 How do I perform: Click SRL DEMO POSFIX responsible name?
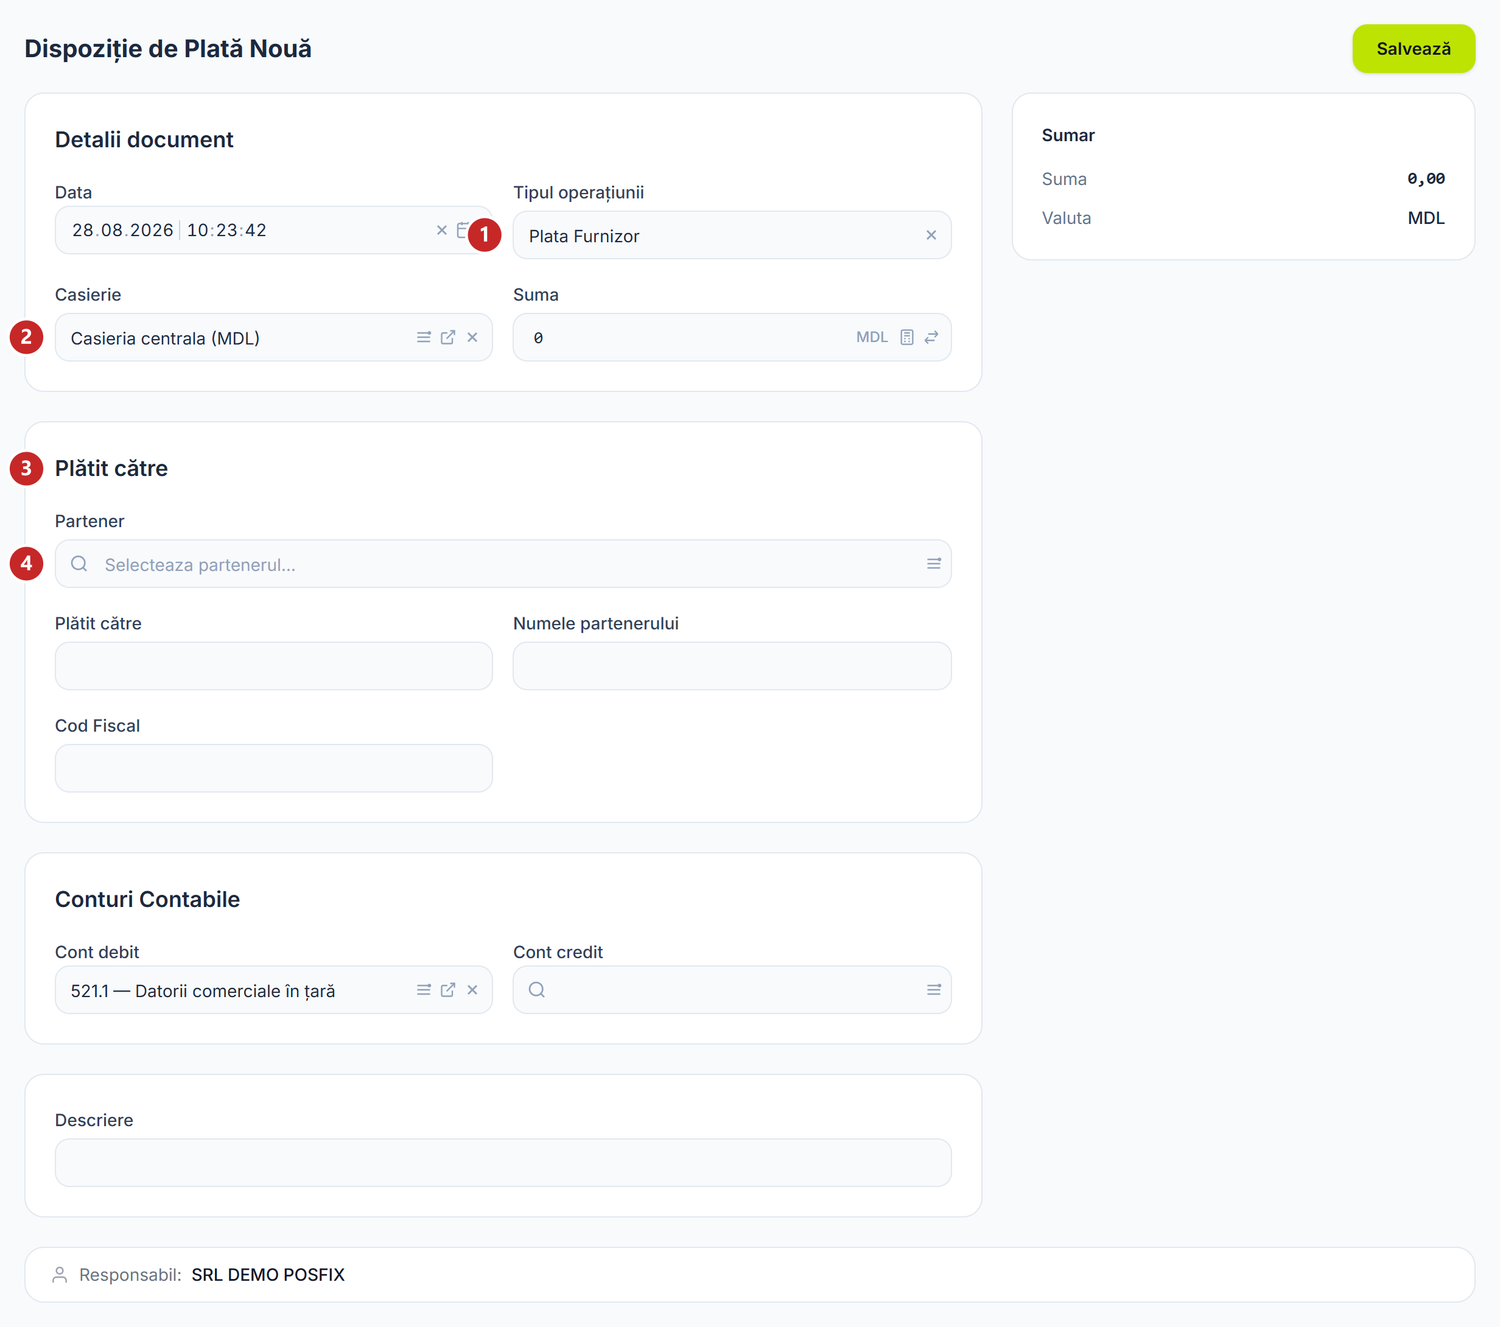click(x=268, y=1275)
